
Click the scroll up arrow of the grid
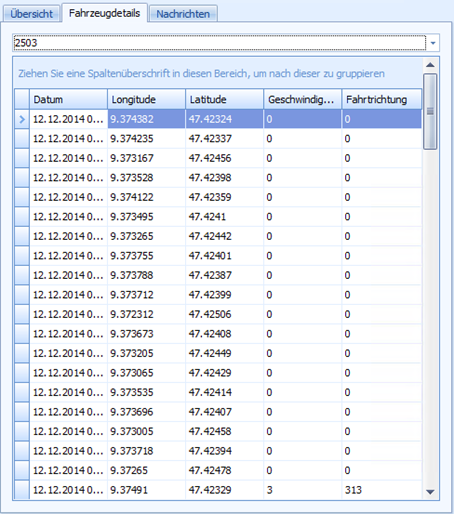pos(430,65)
